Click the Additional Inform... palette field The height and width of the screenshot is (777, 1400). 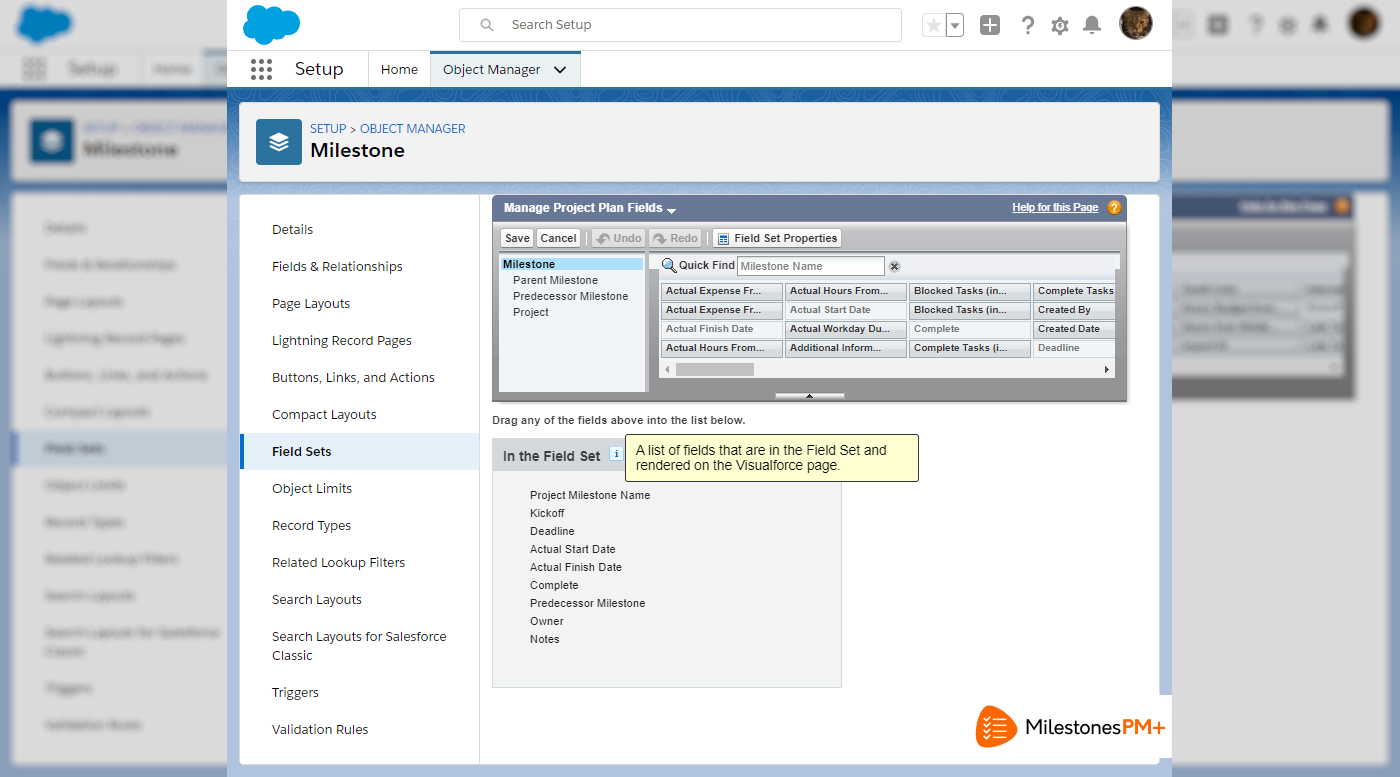pyautogui.click(x=846, y=348)
